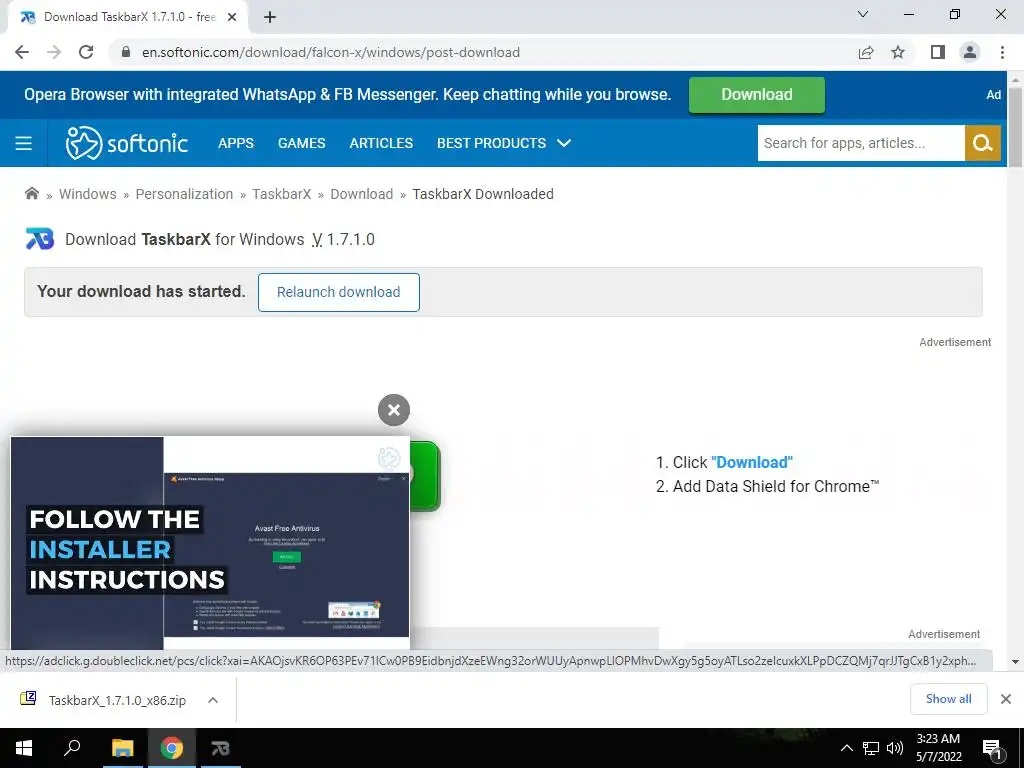Click Relaunch download button

click(x=338, y=292)
